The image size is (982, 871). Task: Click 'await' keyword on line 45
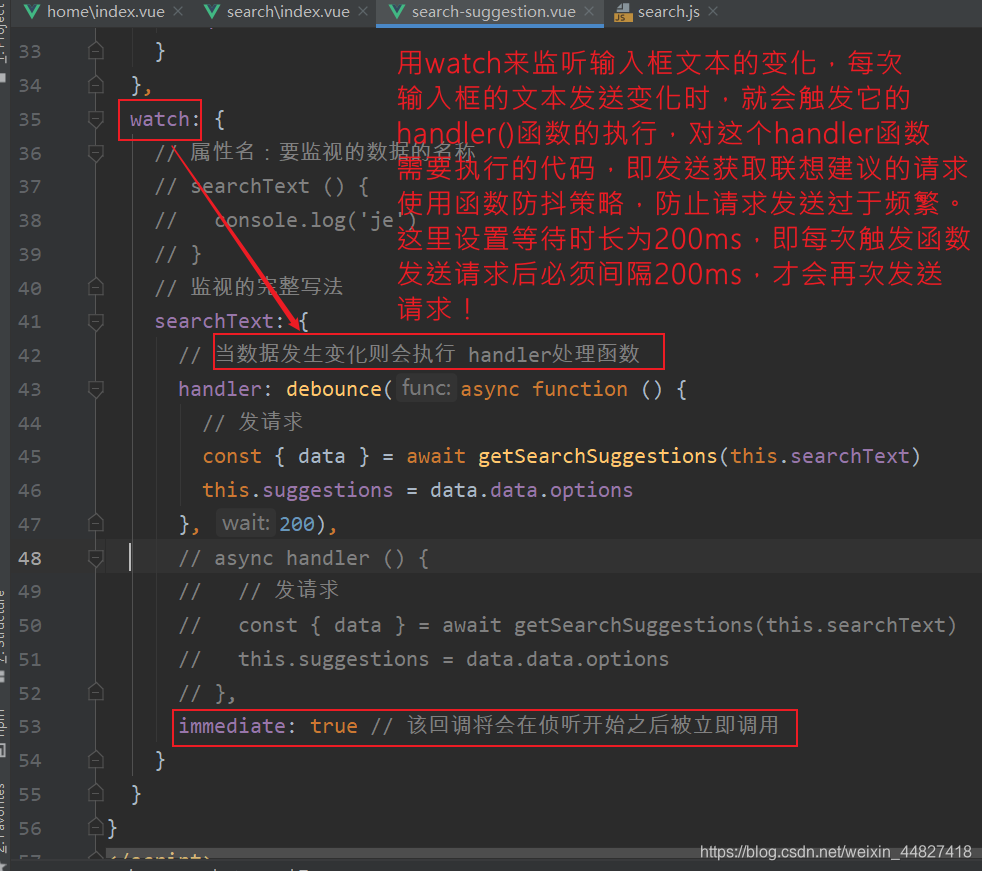(436, 456)
